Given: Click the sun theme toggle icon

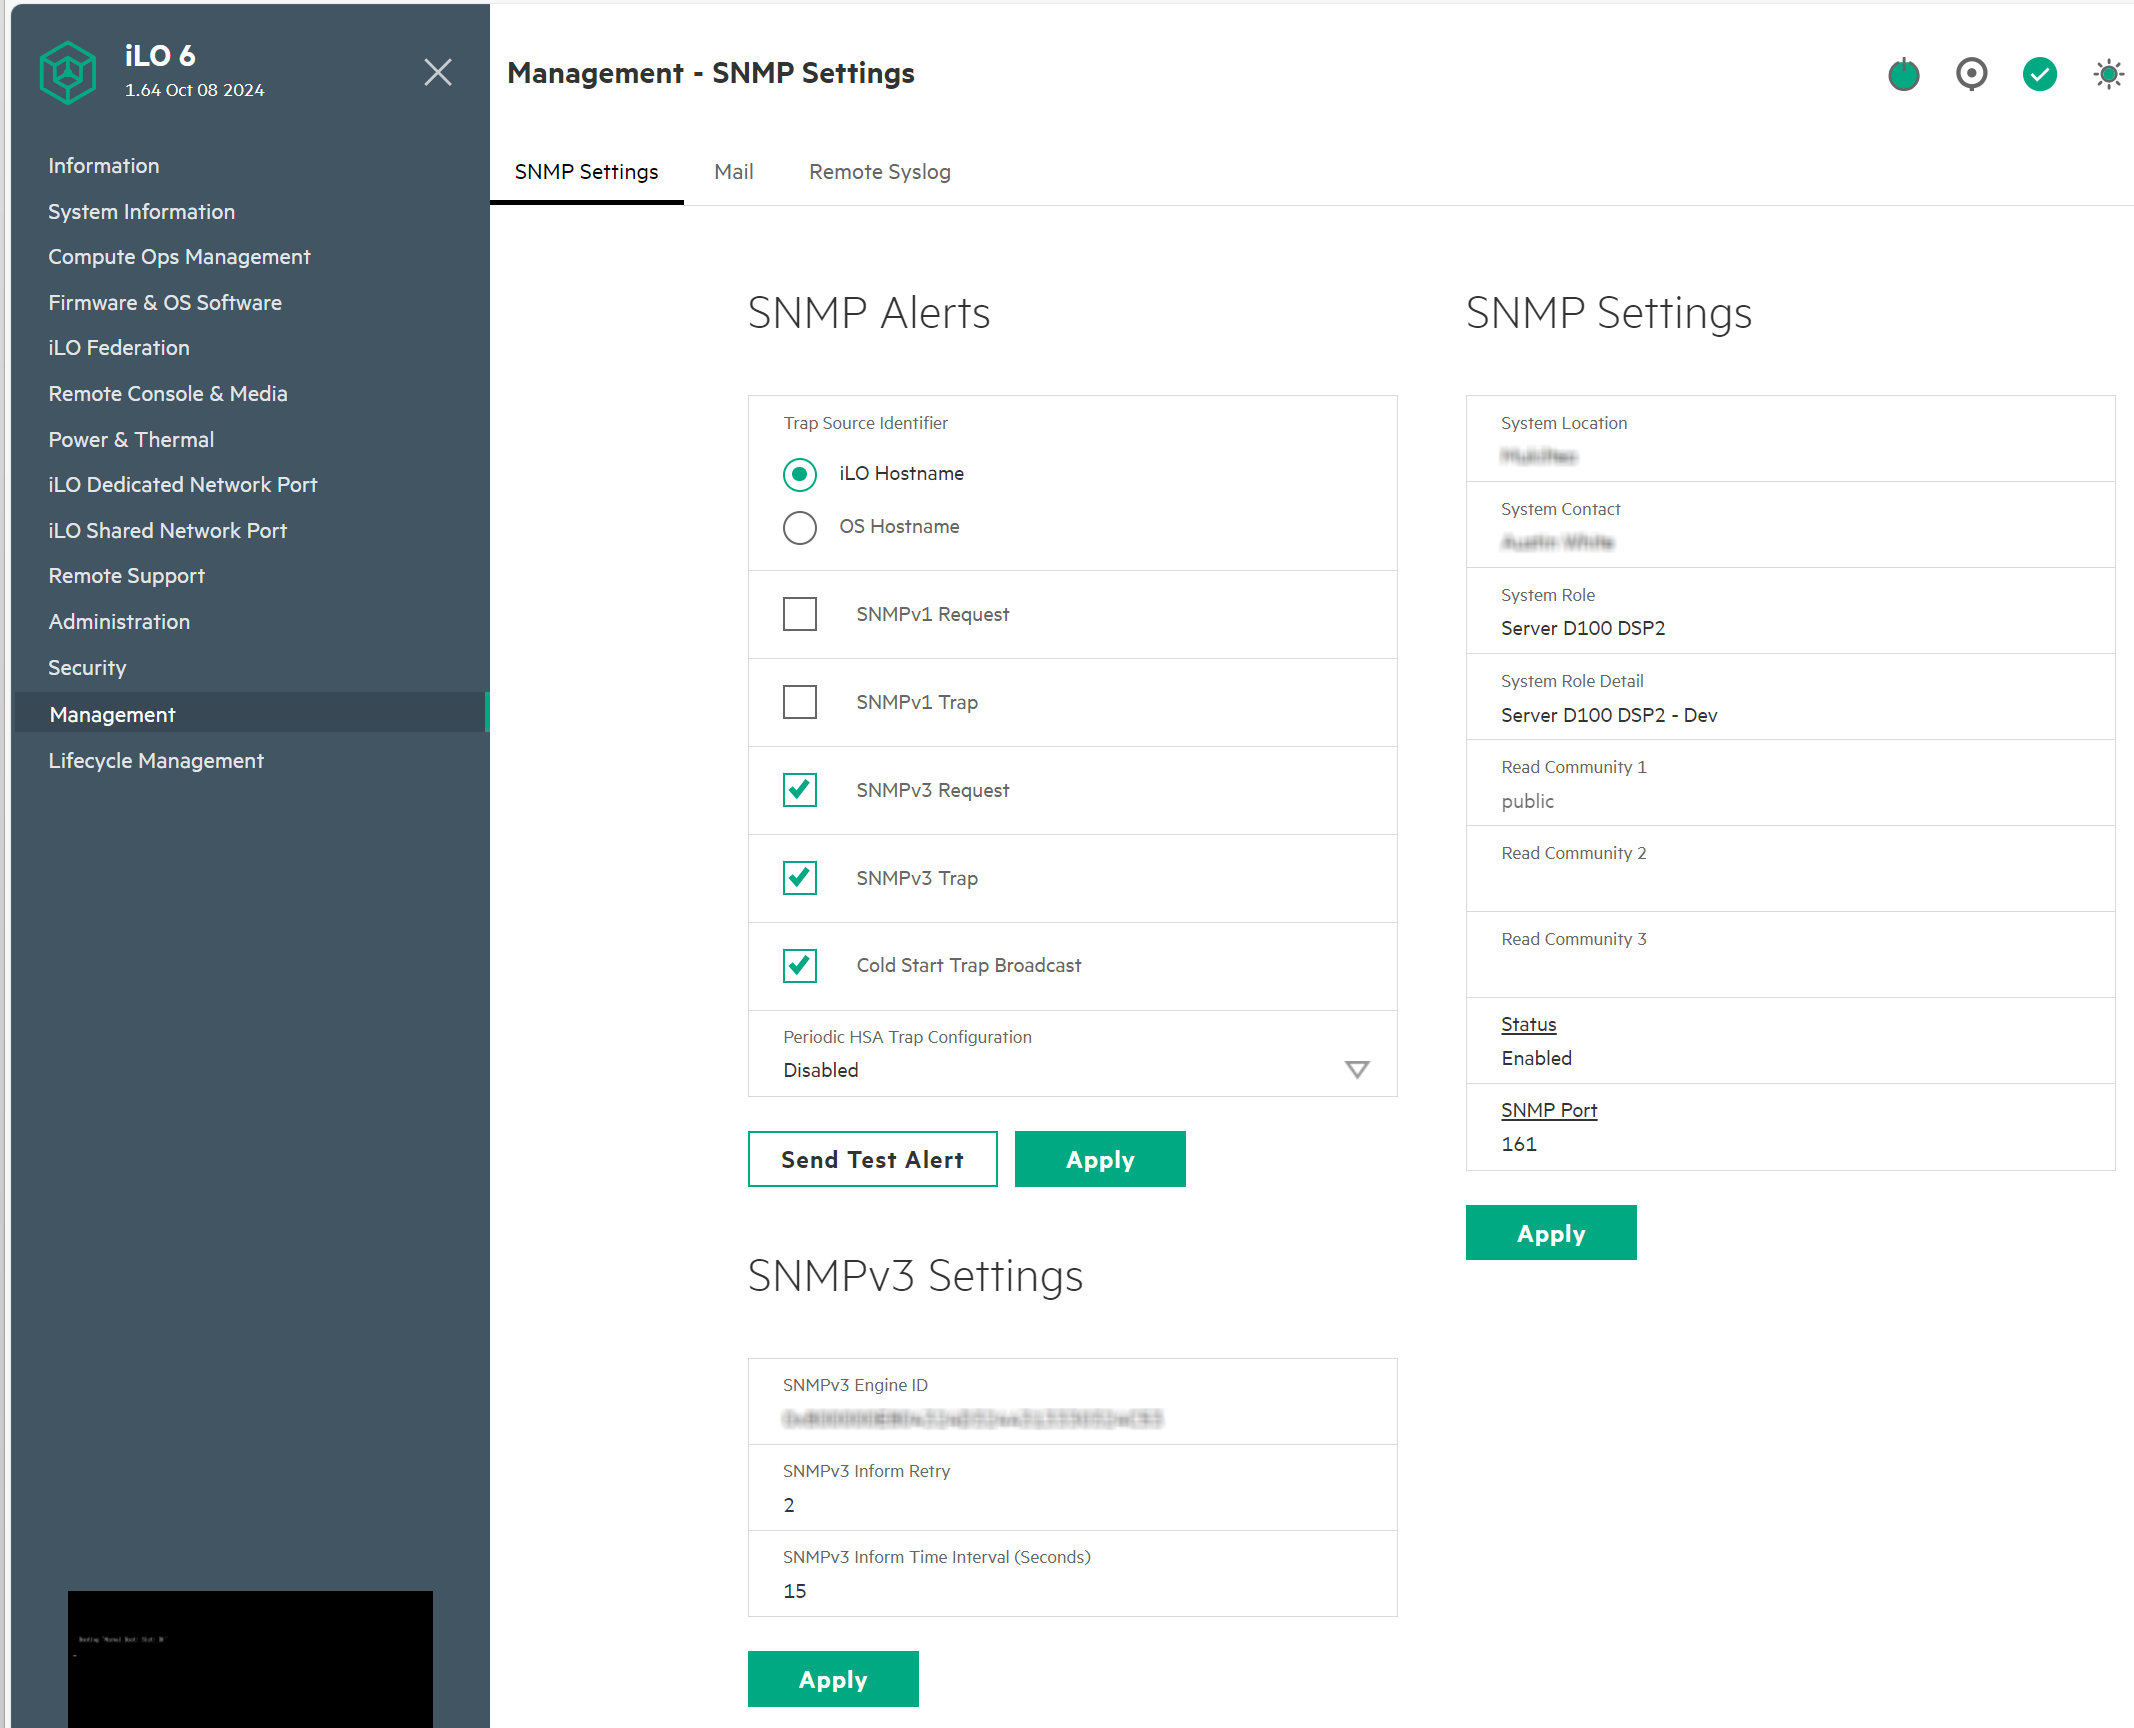Looking at the screenshot, I should (x=2109, y=74).
